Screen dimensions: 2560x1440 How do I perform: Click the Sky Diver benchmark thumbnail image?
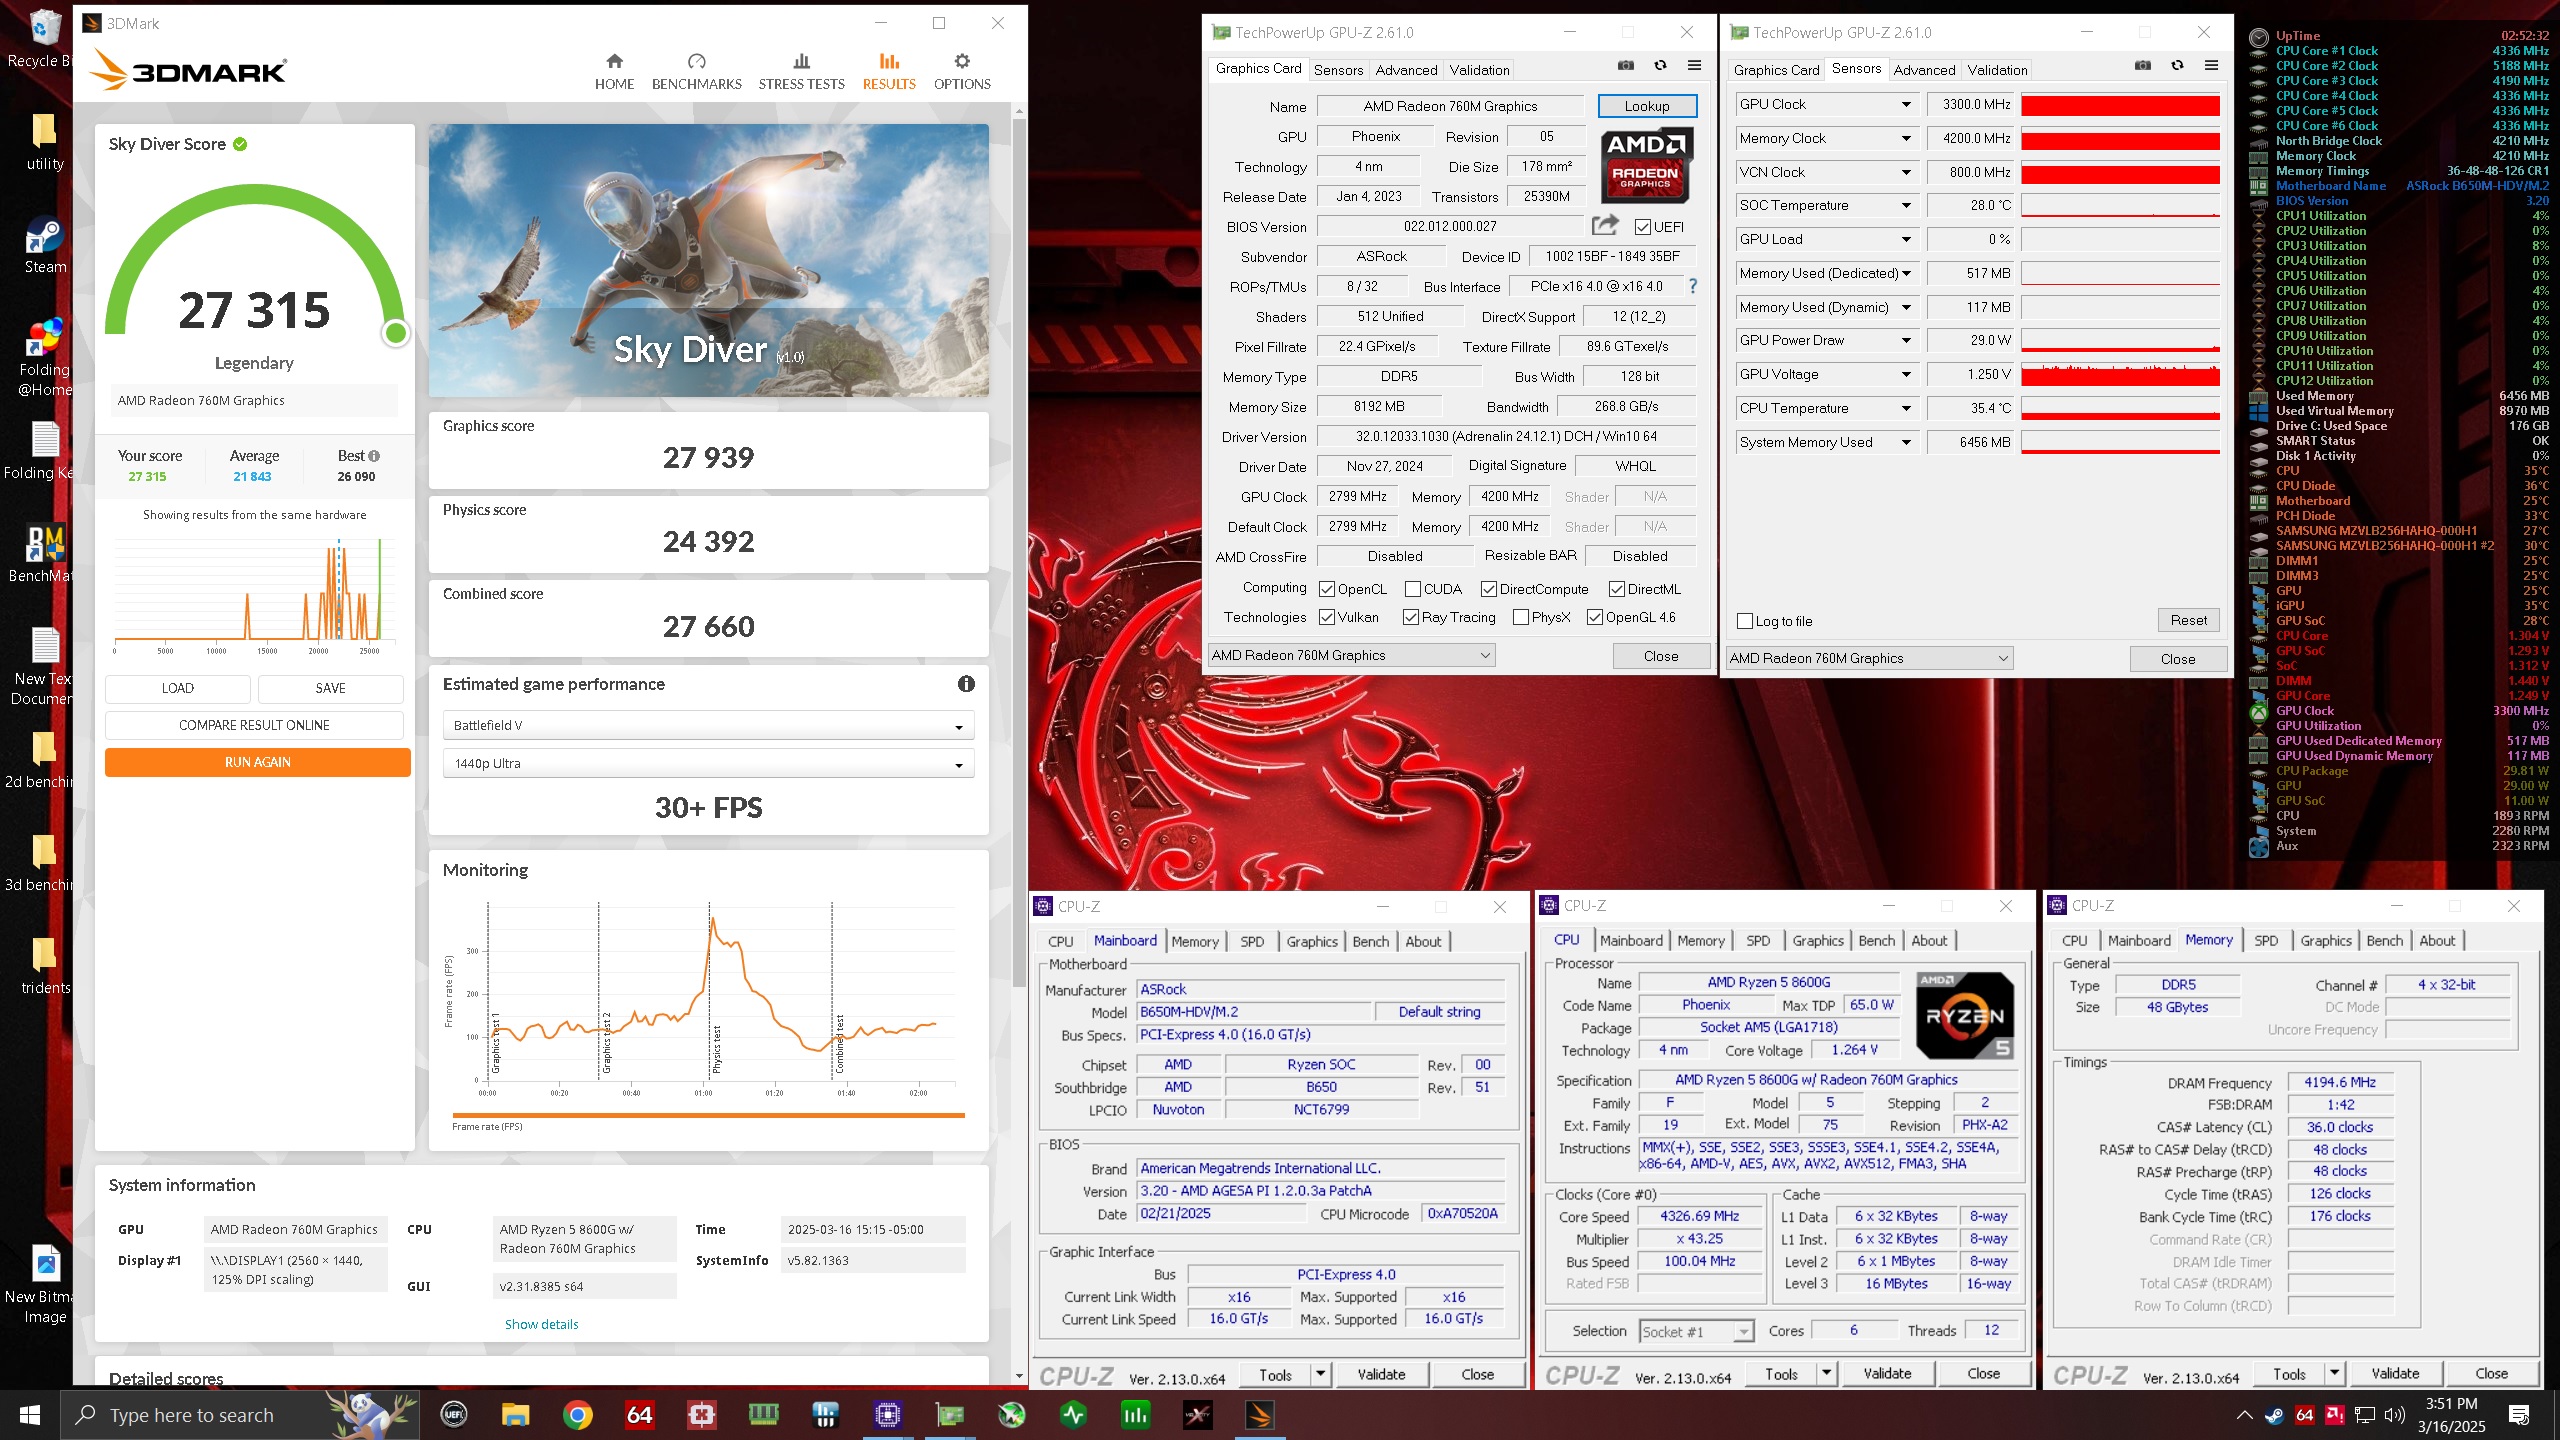(x=708, y=260)
